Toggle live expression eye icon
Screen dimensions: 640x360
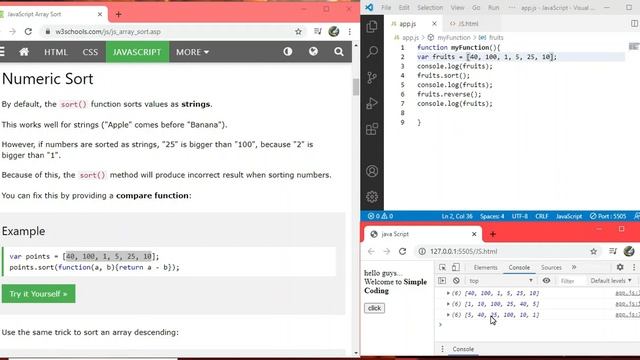546,280
